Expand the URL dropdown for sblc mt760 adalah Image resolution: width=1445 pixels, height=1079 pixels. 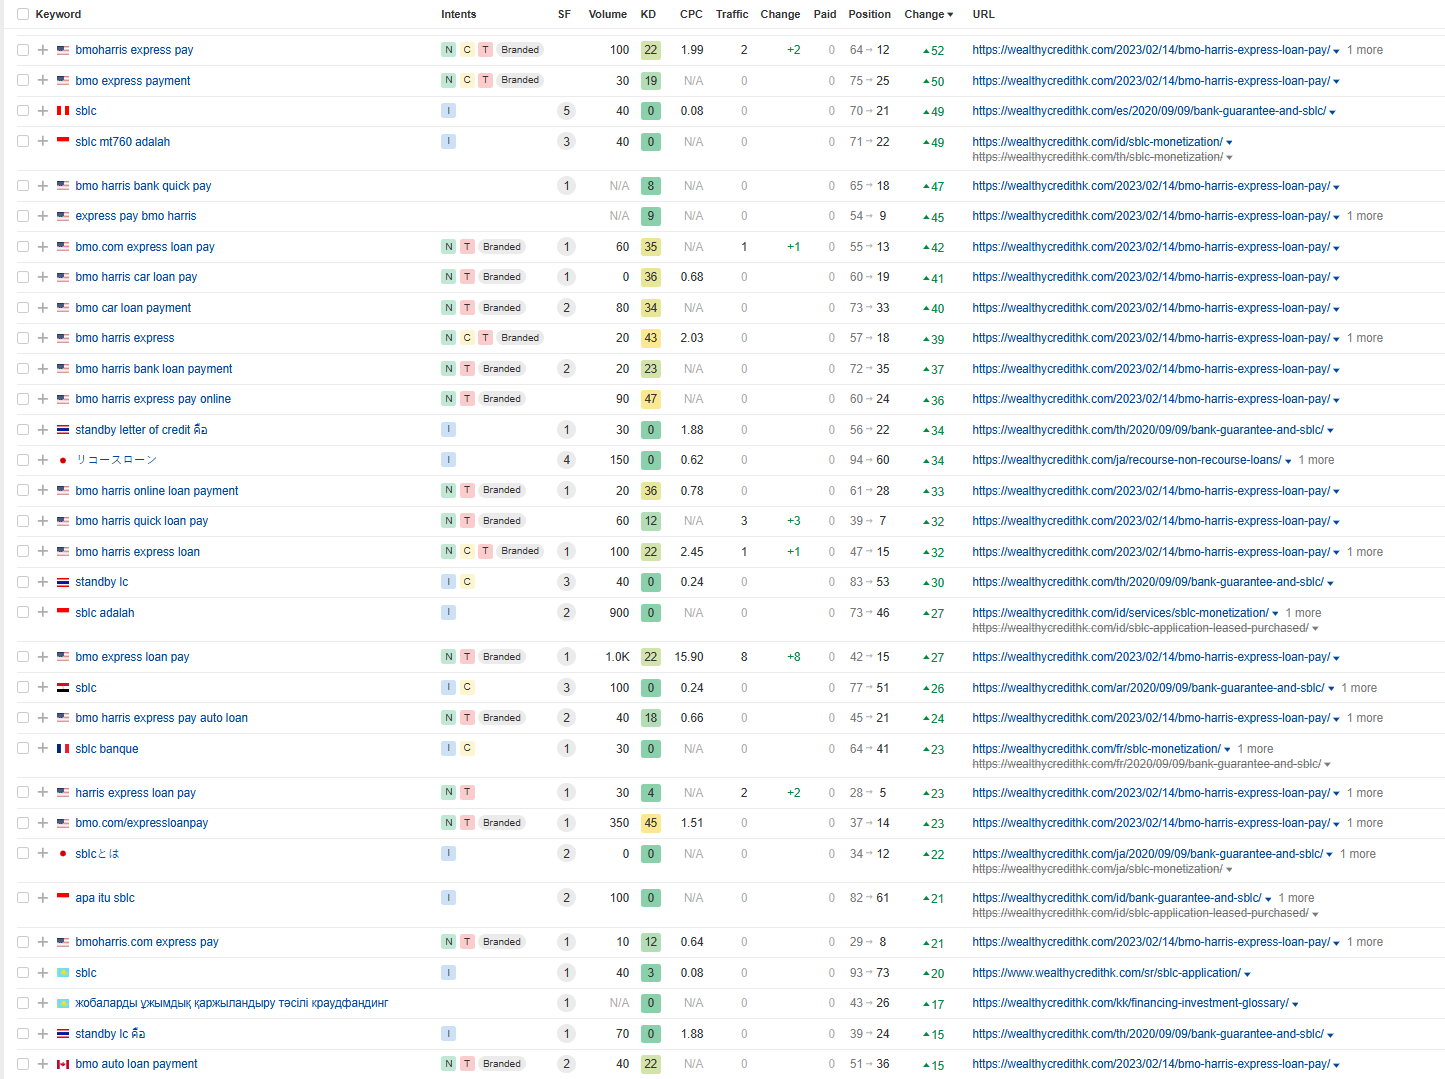(x=1229, y=143)
